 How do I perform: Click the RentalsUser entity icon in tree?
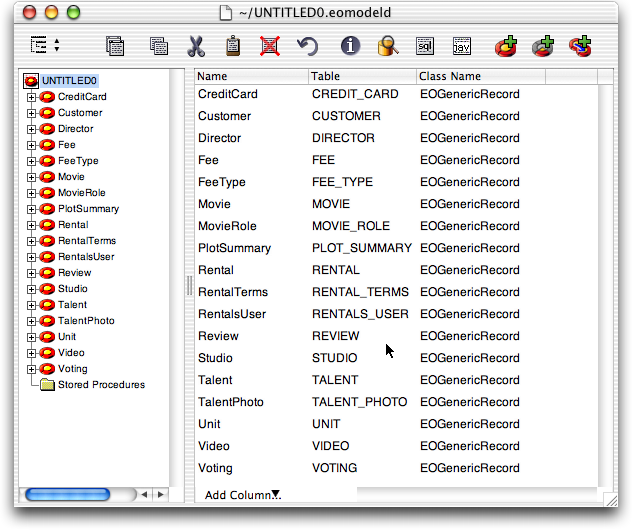coord(47,257)
